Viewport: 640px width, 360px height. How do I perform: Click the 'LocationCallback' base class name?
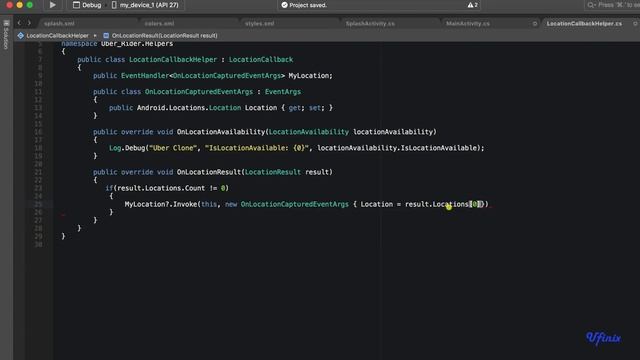[x=260, y=60]
